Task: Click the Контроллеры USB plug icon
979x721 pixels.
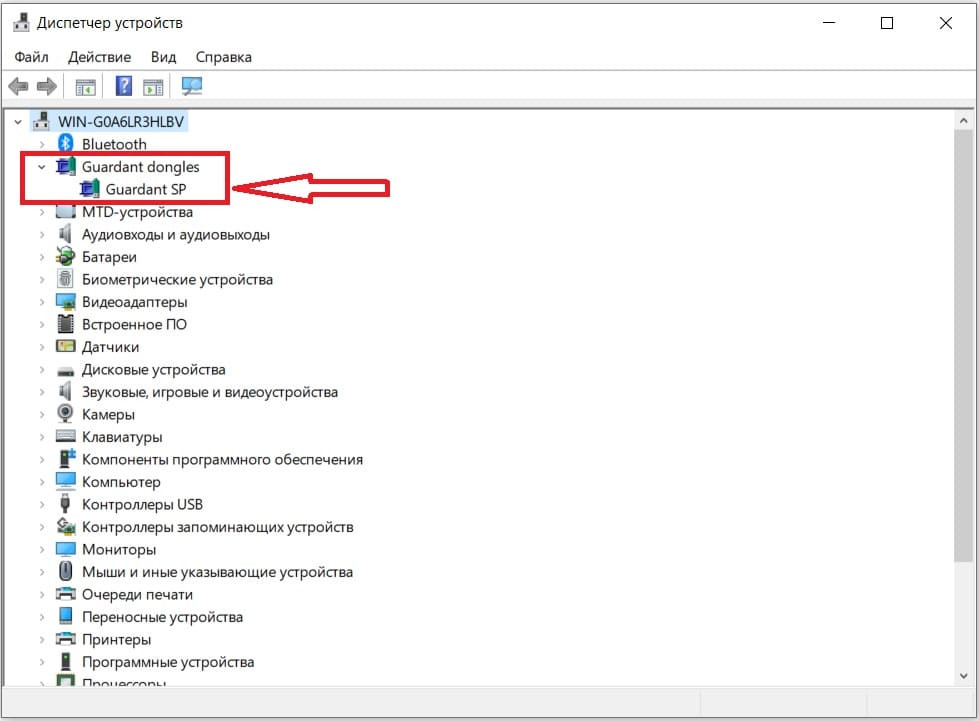Action: point(66,504)
